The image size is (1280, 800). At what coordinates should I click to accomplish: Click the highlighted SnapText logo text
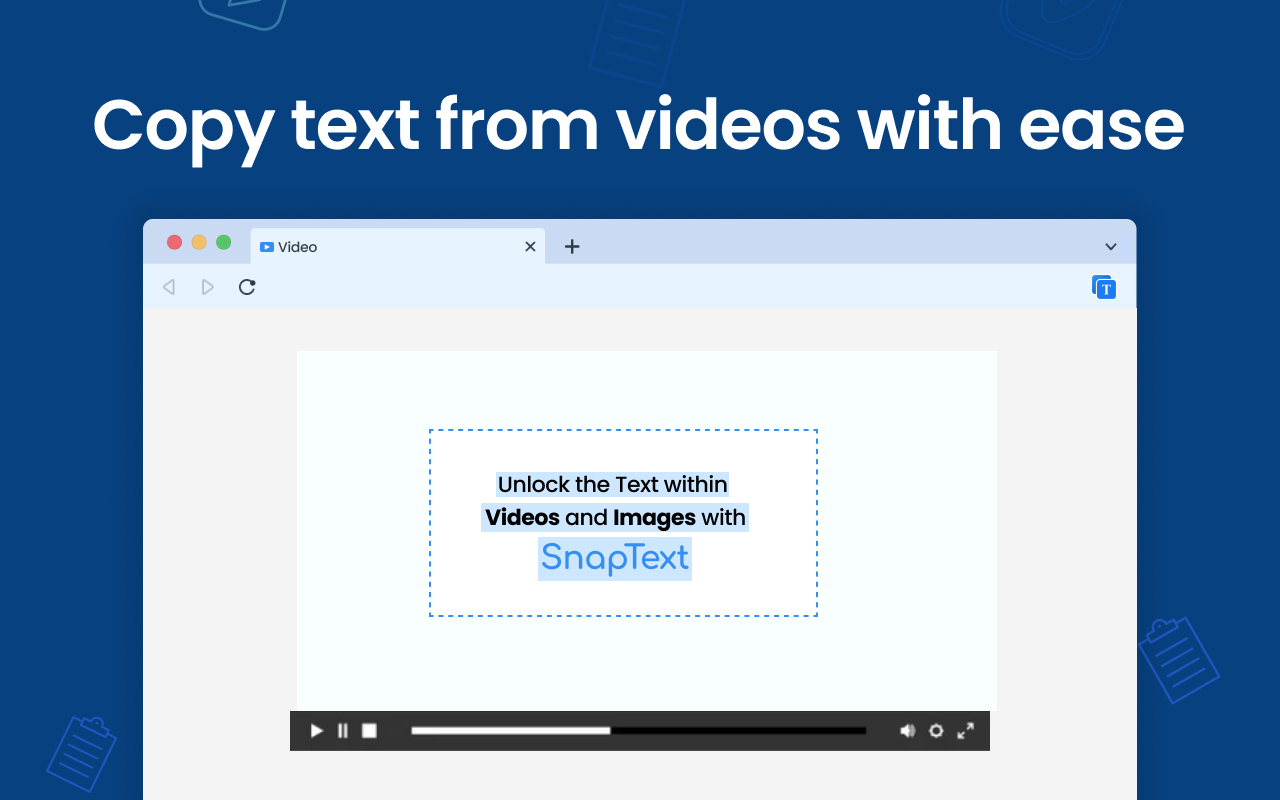tap(615, 558)
